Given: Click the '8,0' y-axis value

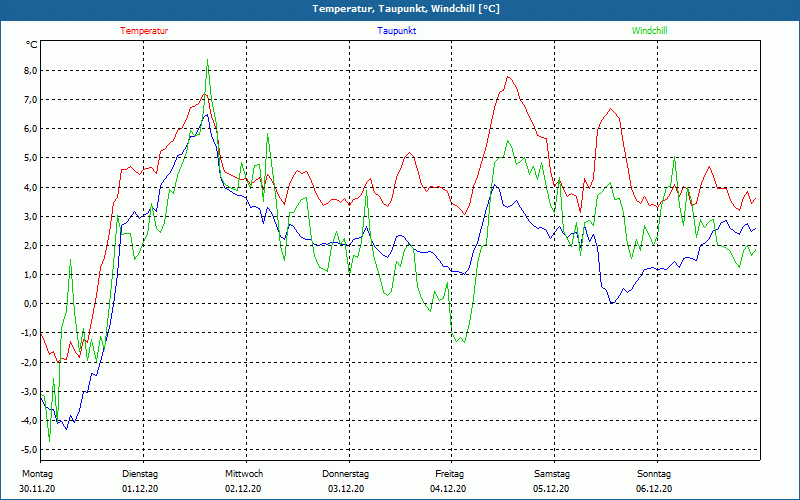Looking at the screenshot, I should 31,70.
